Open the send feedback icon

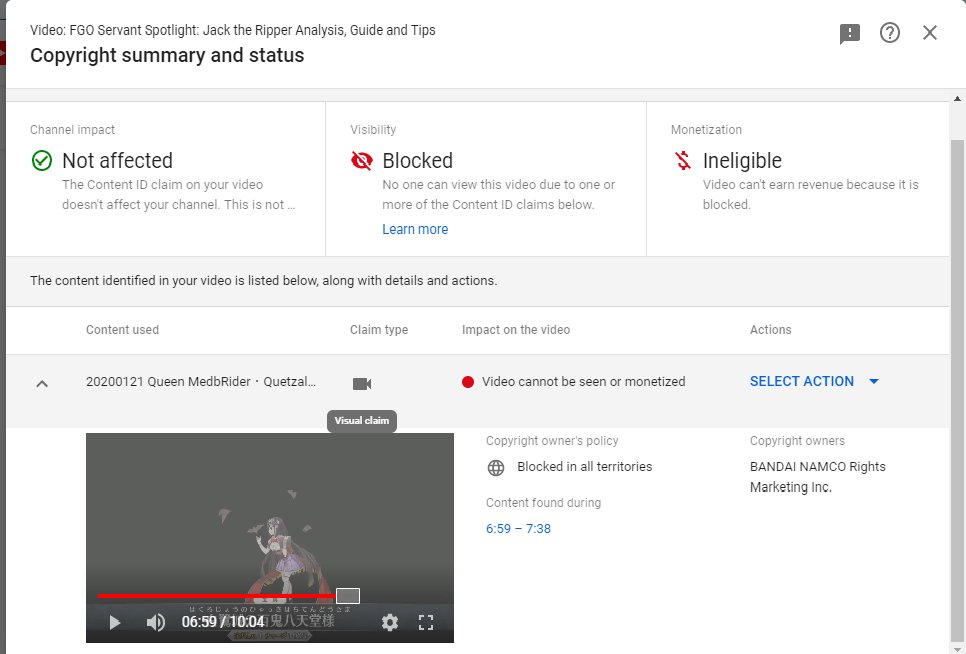point(850,33)
